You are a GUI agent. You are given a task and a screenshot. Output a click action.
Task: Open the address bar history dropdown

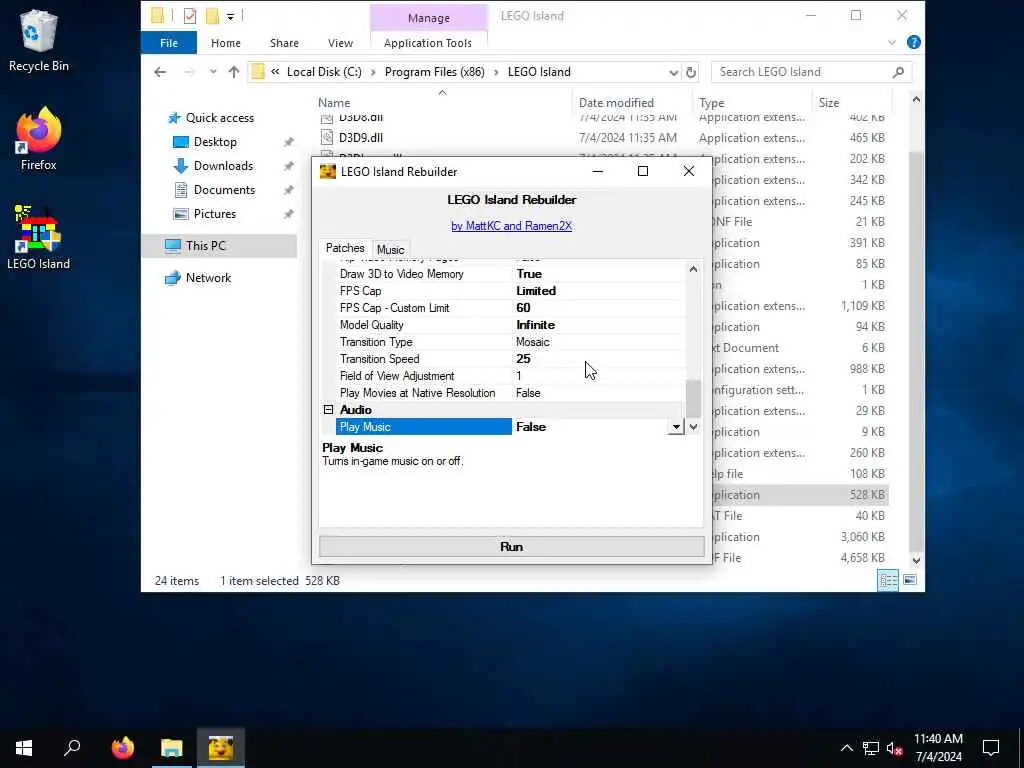(x=673, y=72)
